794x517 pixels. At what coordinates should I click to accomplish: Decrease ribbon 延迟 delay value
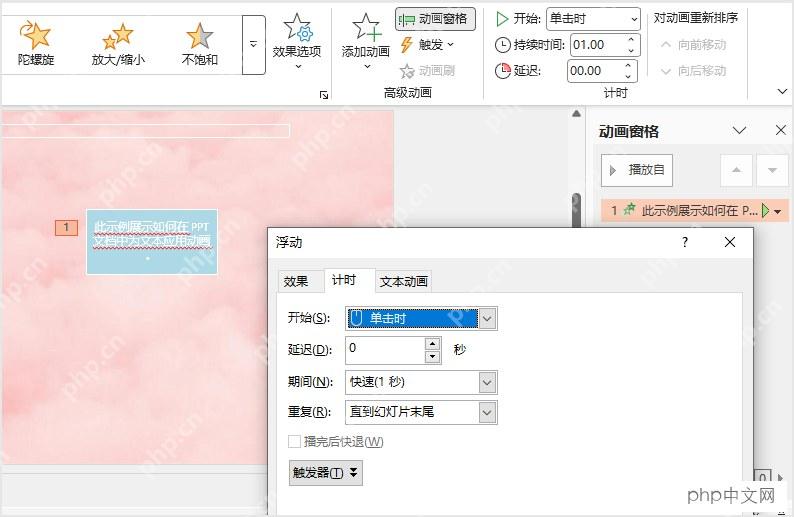point(628,76)
